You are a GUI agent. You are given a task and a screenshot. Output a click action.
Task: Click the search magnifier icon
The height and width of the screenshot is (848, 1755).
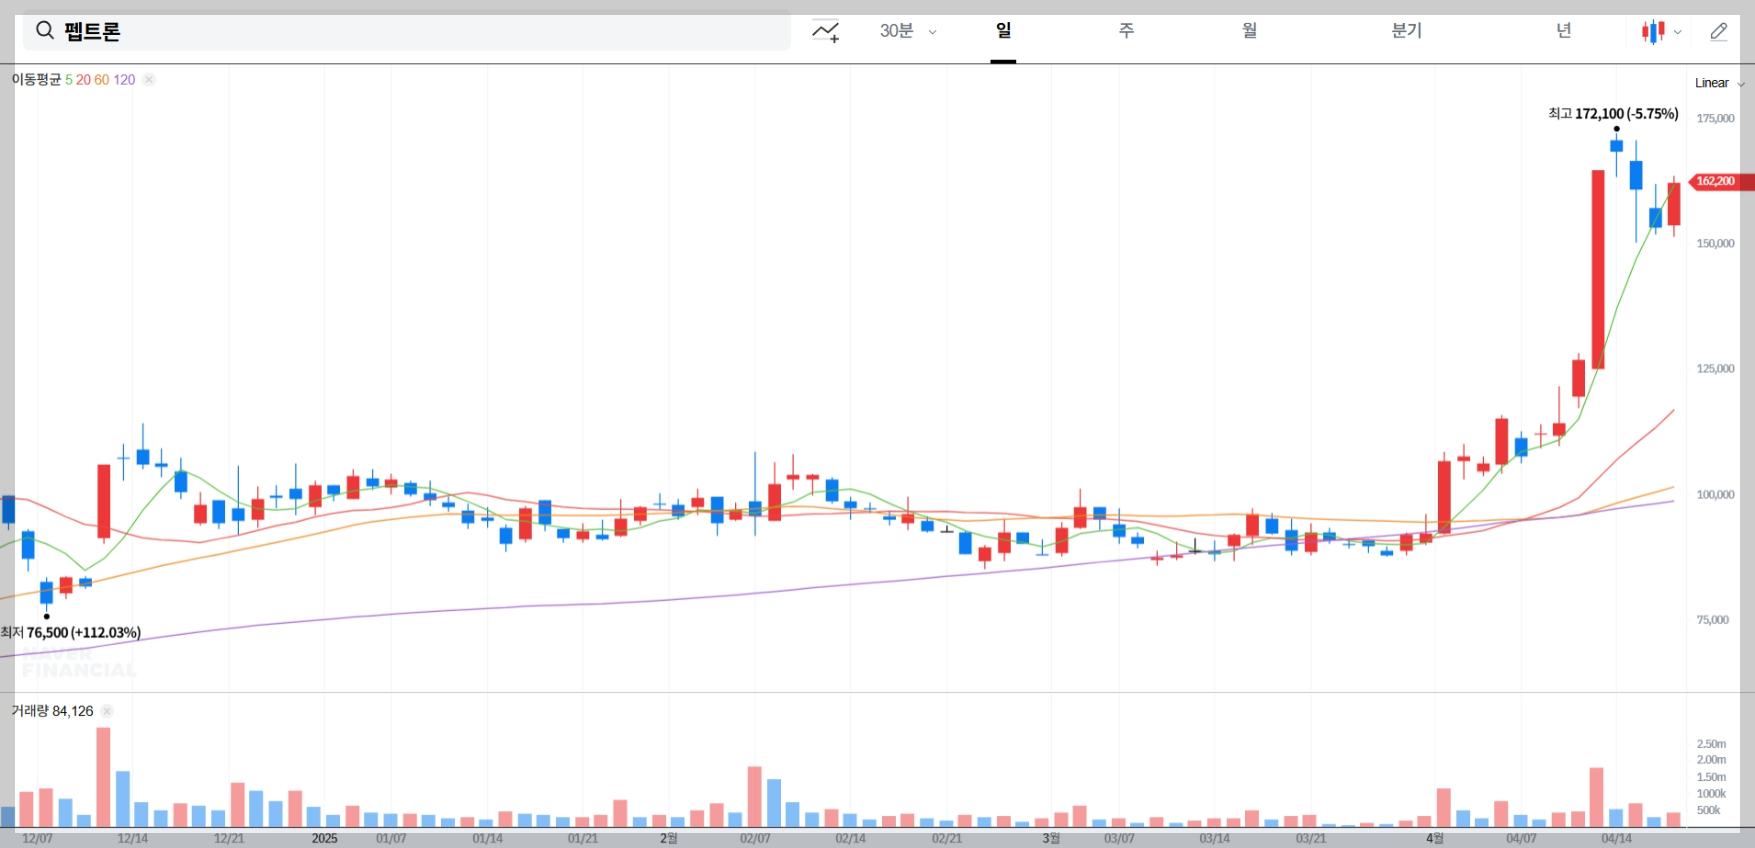point(45,31)
